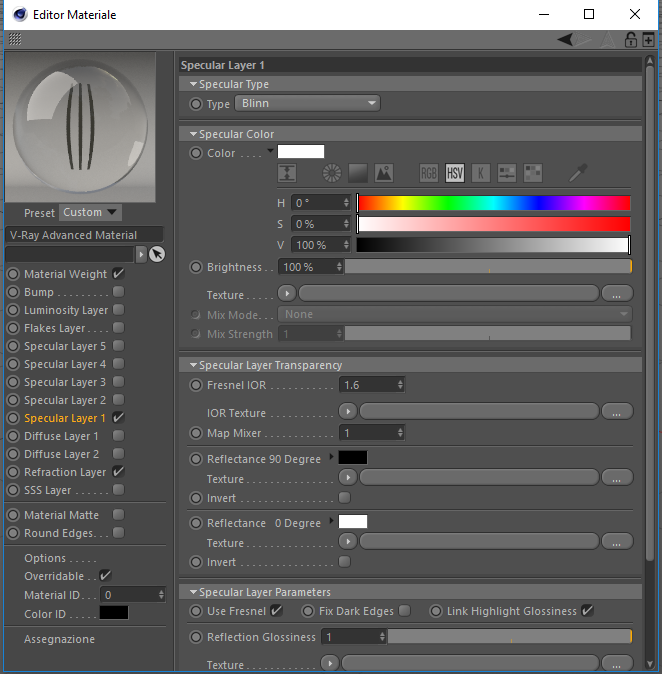The height and width of the screenshot is (674, 662).
Task: Go back with the left arrow icon
Action: tap(565, 40)
